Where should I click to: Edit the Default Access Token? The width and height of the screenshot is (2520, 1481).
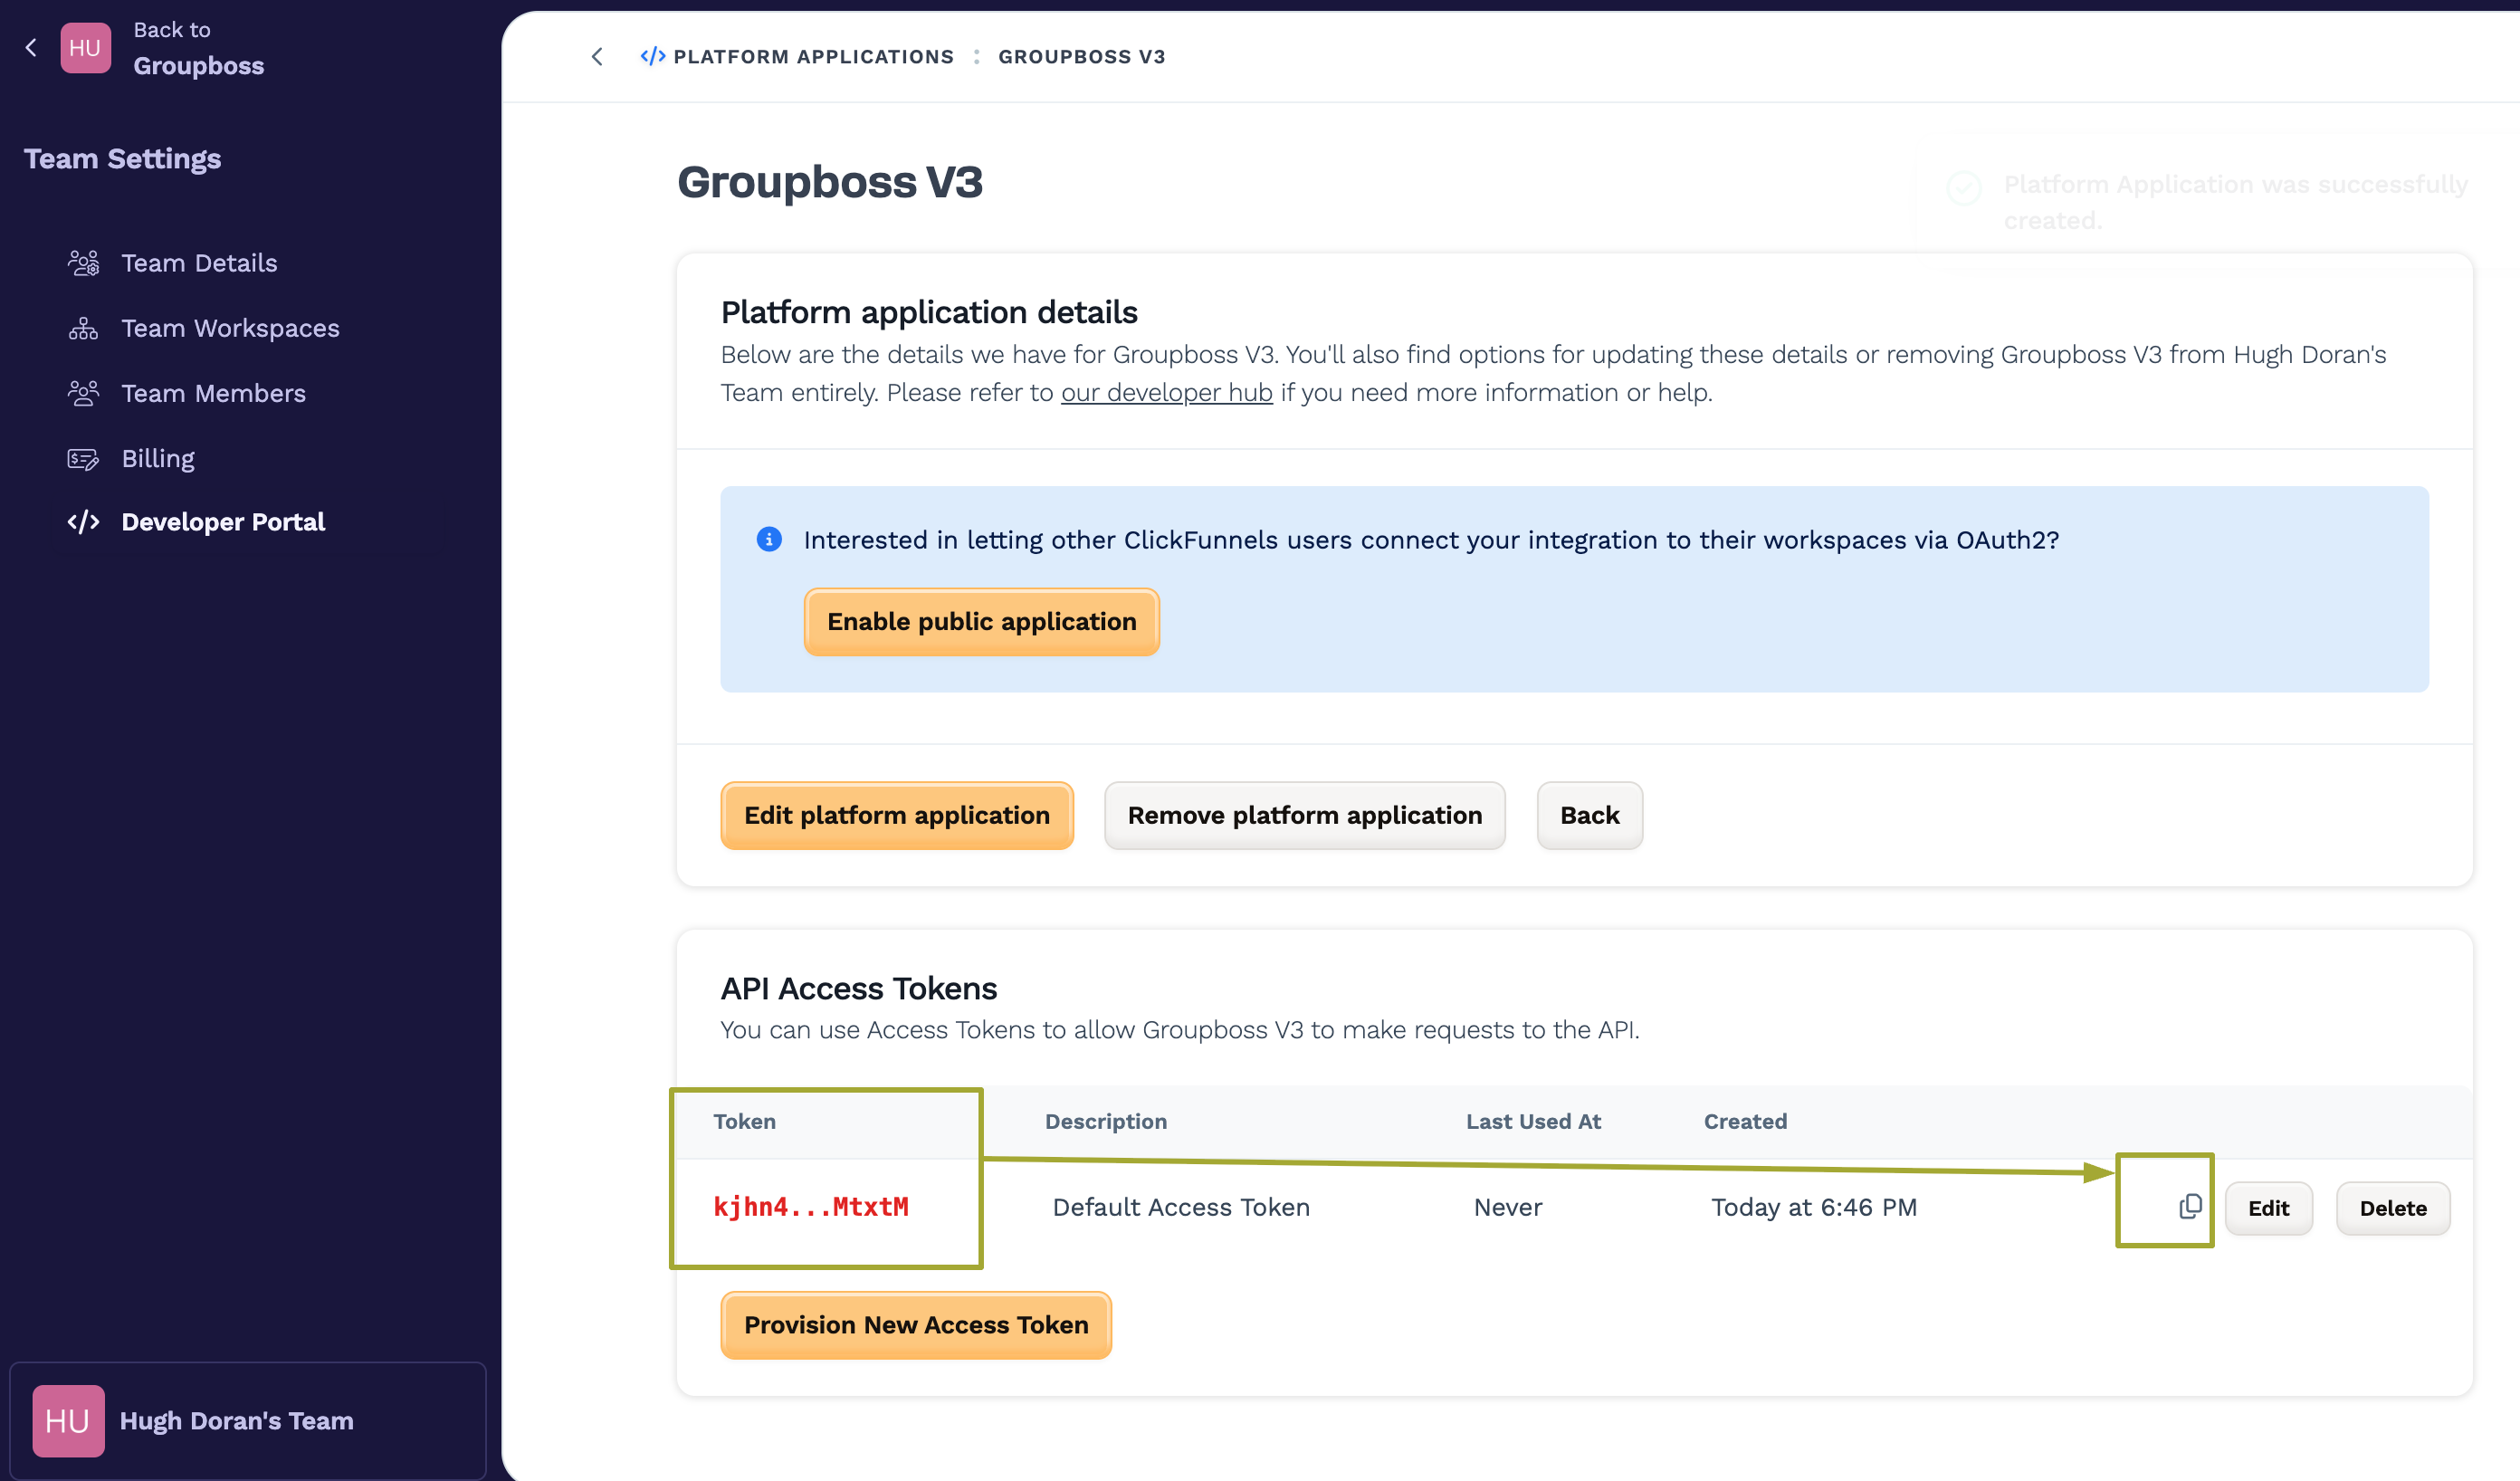pyautogui.click(x=2268, y=1208)
